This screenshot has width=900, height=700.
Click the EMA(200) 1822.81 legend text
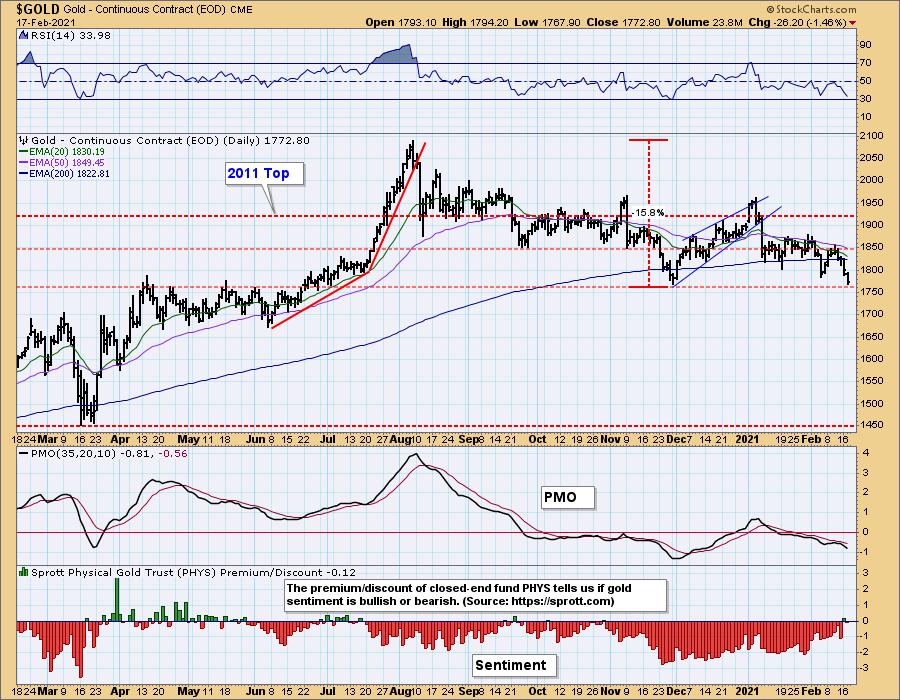69,173
